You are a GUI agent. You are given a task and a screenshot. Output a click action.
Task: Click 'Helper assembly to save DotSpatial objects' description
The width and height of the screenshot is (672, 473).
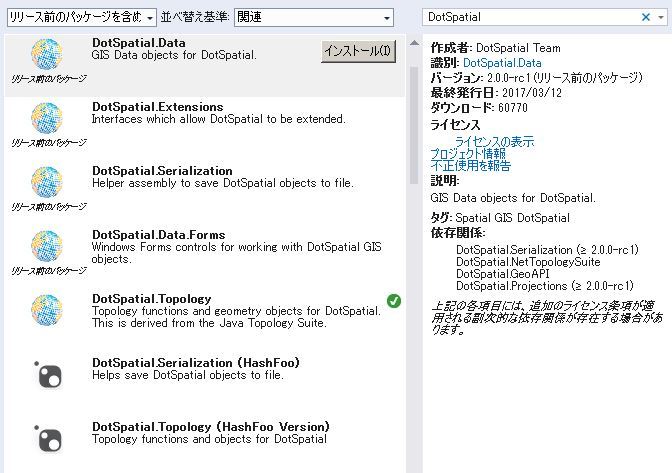[222, 183]
